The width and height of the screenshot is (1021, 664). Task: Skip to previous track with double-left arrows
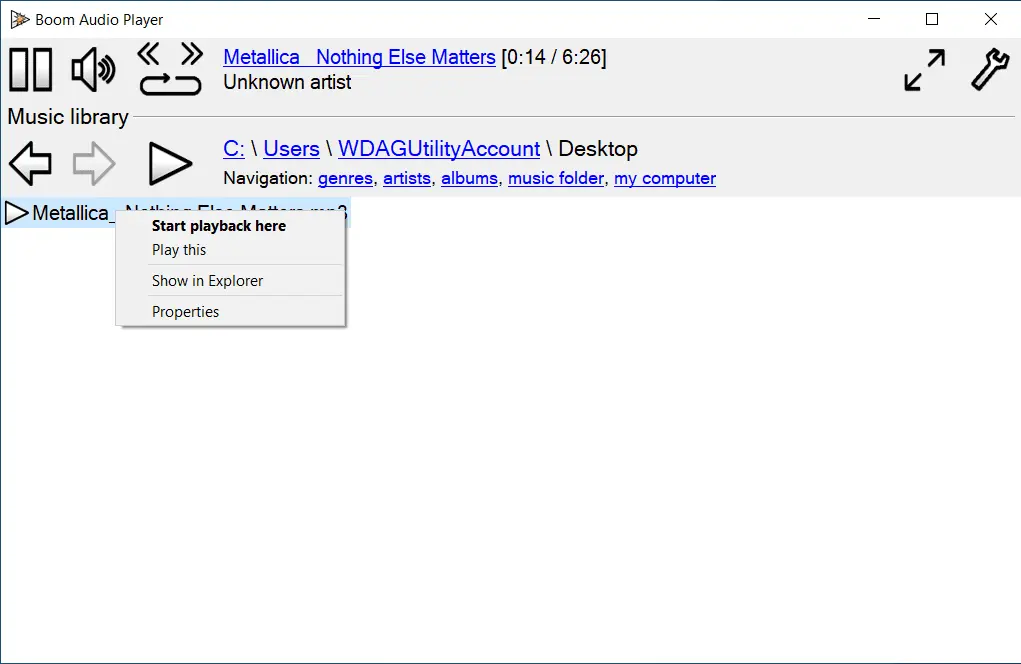[149, 54]
